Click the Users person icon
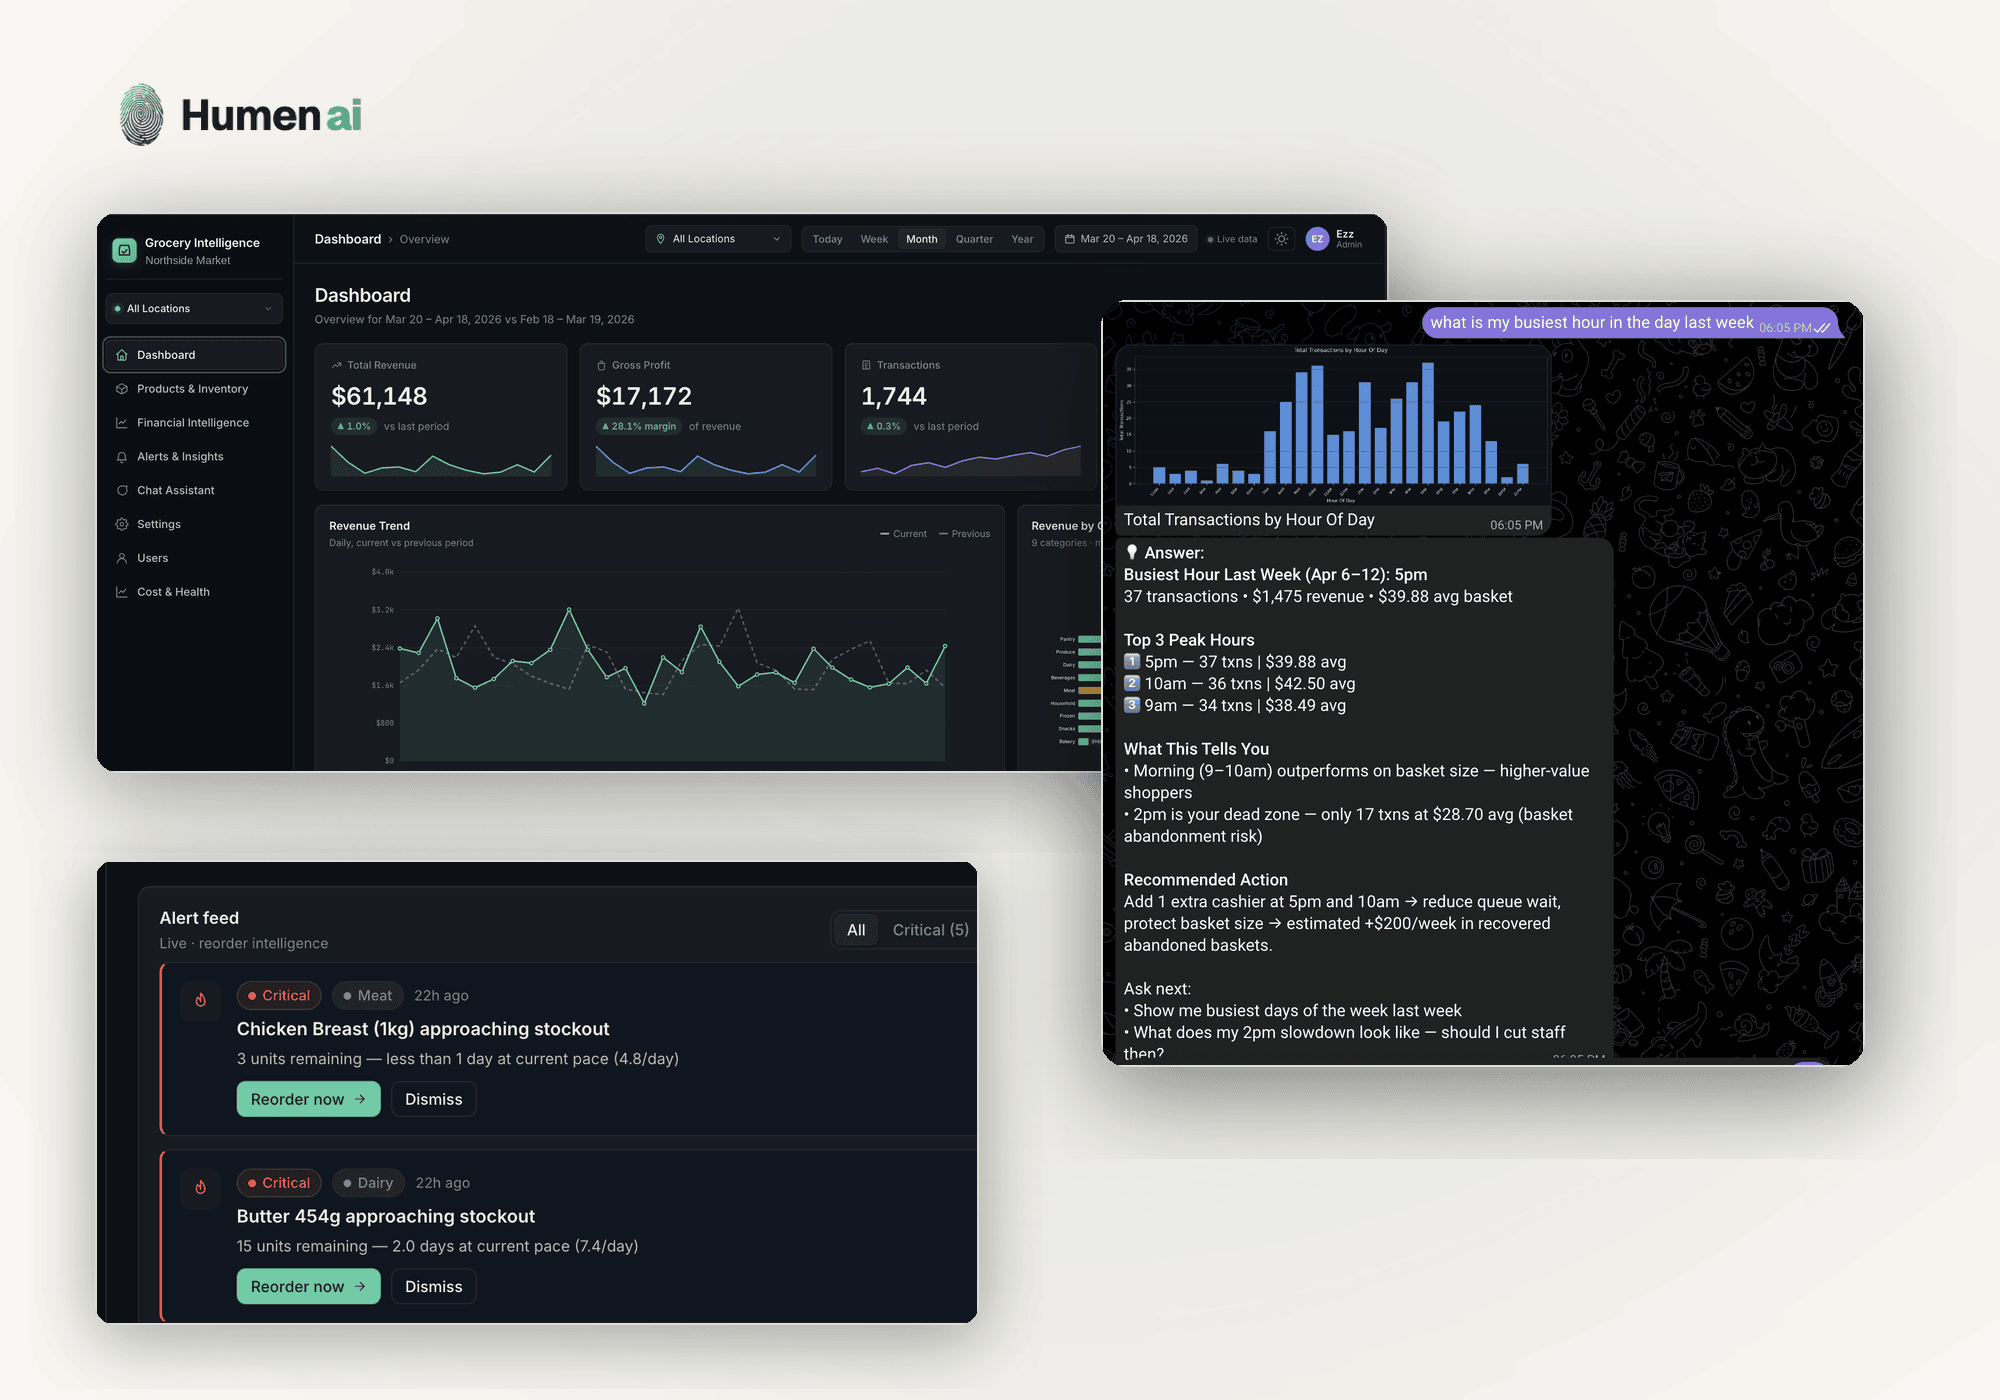 122,558
